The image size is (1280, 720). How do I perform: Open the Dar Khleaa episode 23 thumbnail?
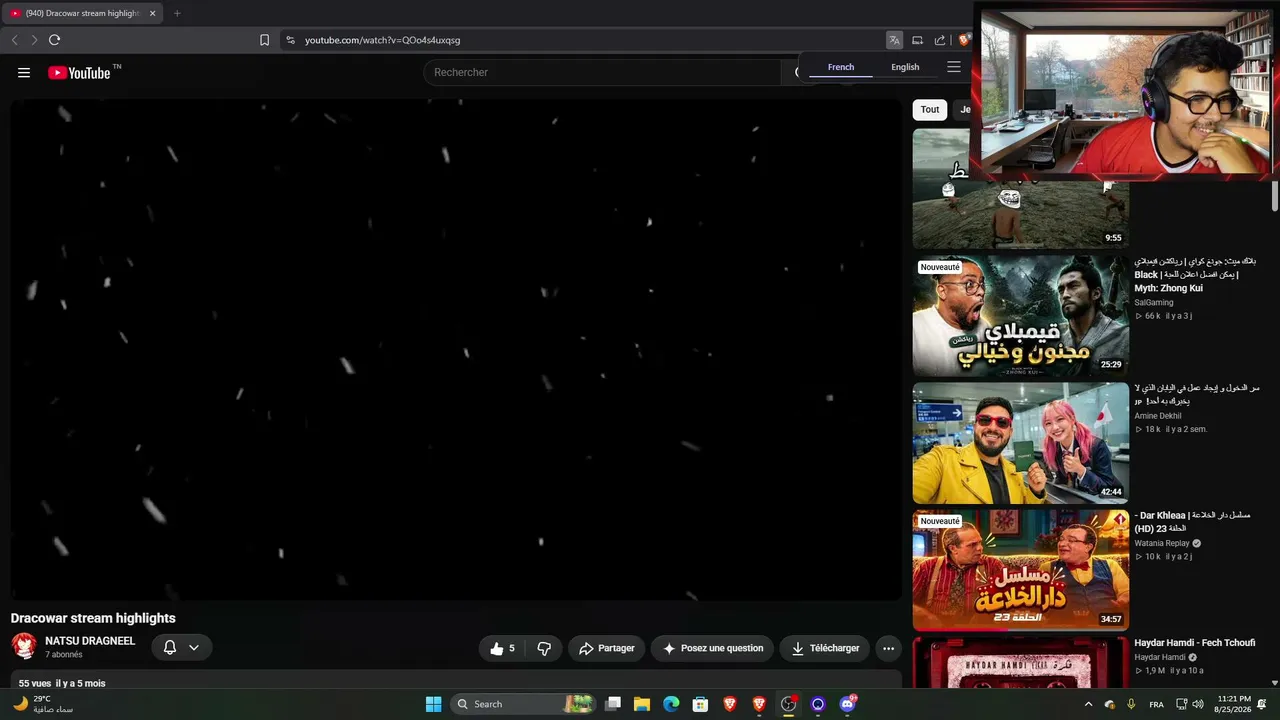1020,570
